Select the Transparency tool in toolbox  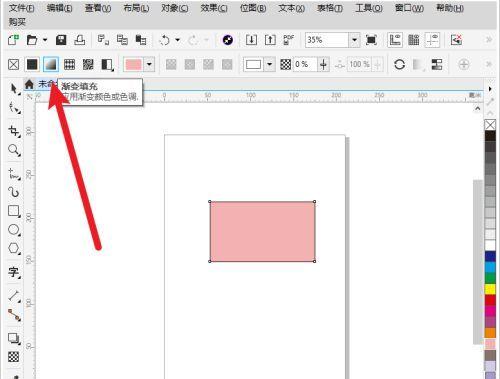coord(14,357)
